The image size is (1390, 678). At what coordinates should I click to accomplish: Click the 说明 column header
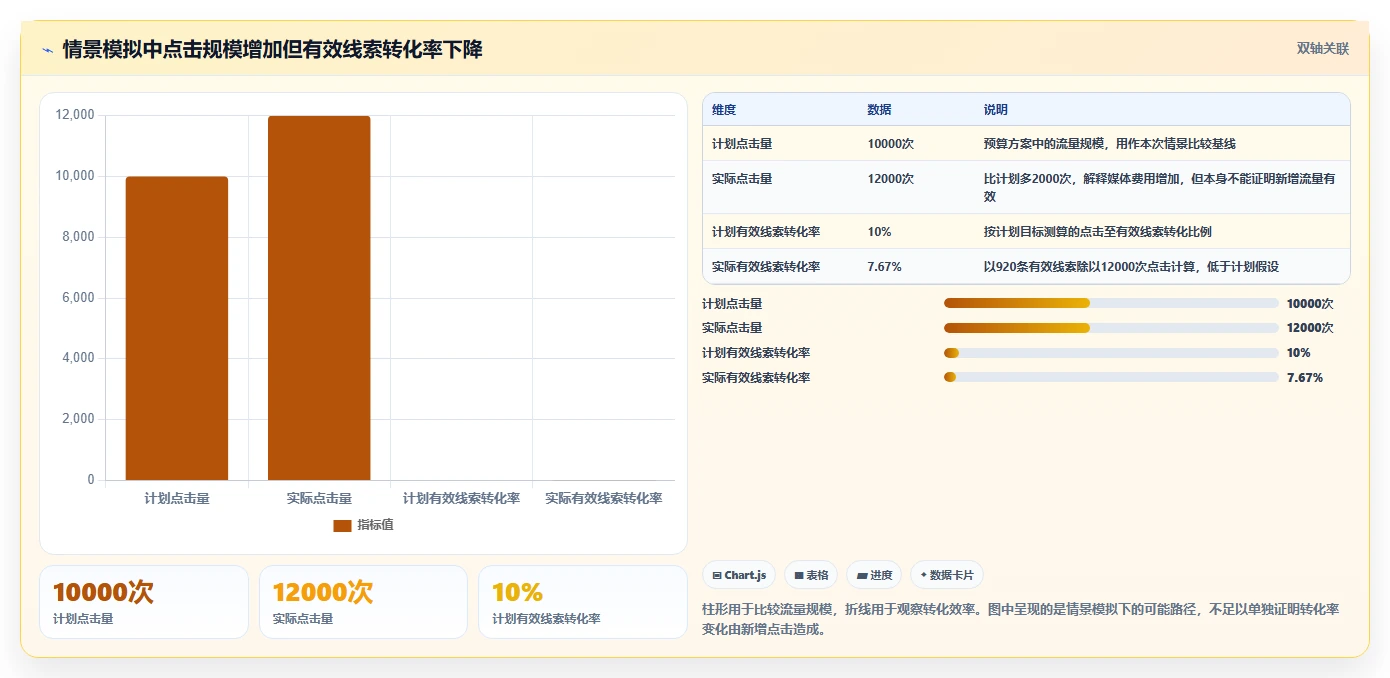pyautogui.click(x=996, y=110)
